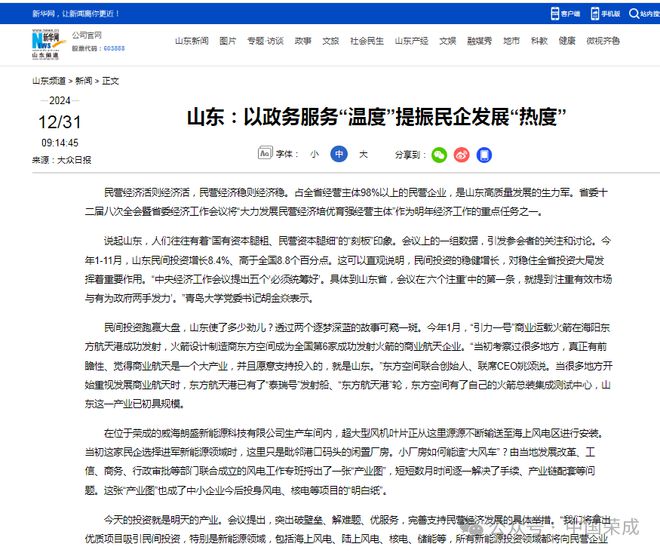Image resolution: width=660 pixels, height=553 pixels.
Task: Open 微视齐鲁 navigation item
Action: [603, 41]
